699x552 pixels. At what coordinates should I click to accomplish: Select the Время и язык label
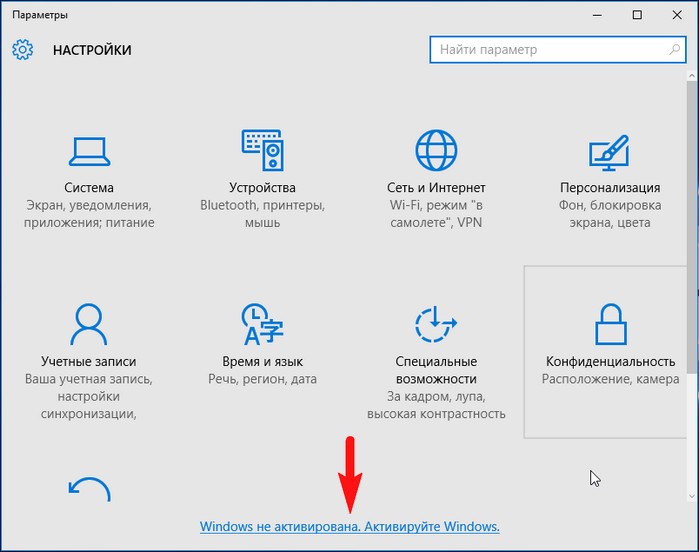(x=263, y=362)
